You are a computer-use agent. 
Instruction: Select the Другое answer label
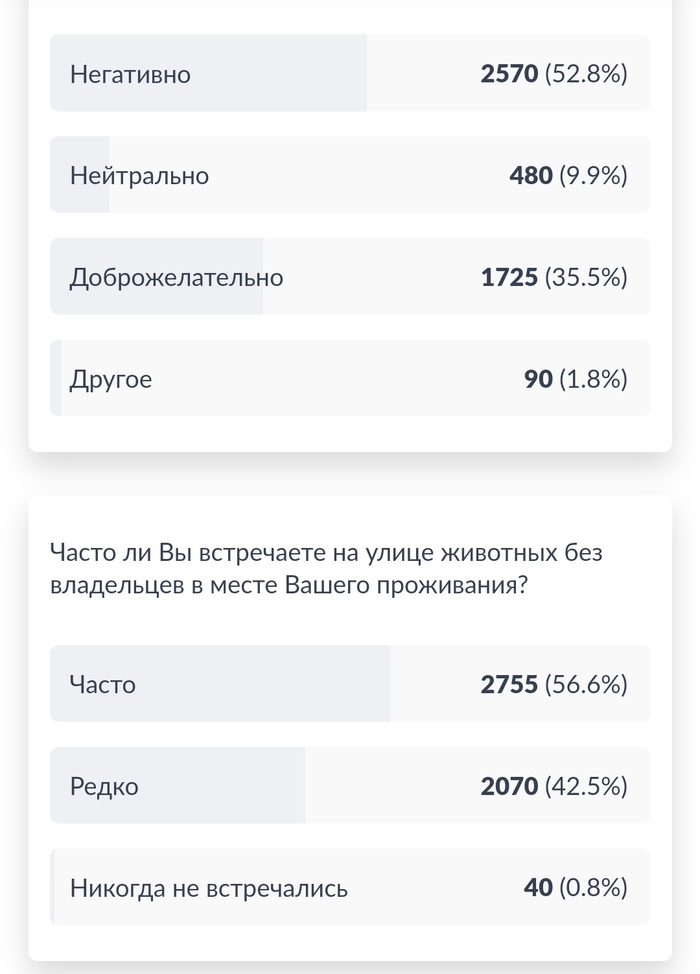pyautogui.click(x=111, y=379)
